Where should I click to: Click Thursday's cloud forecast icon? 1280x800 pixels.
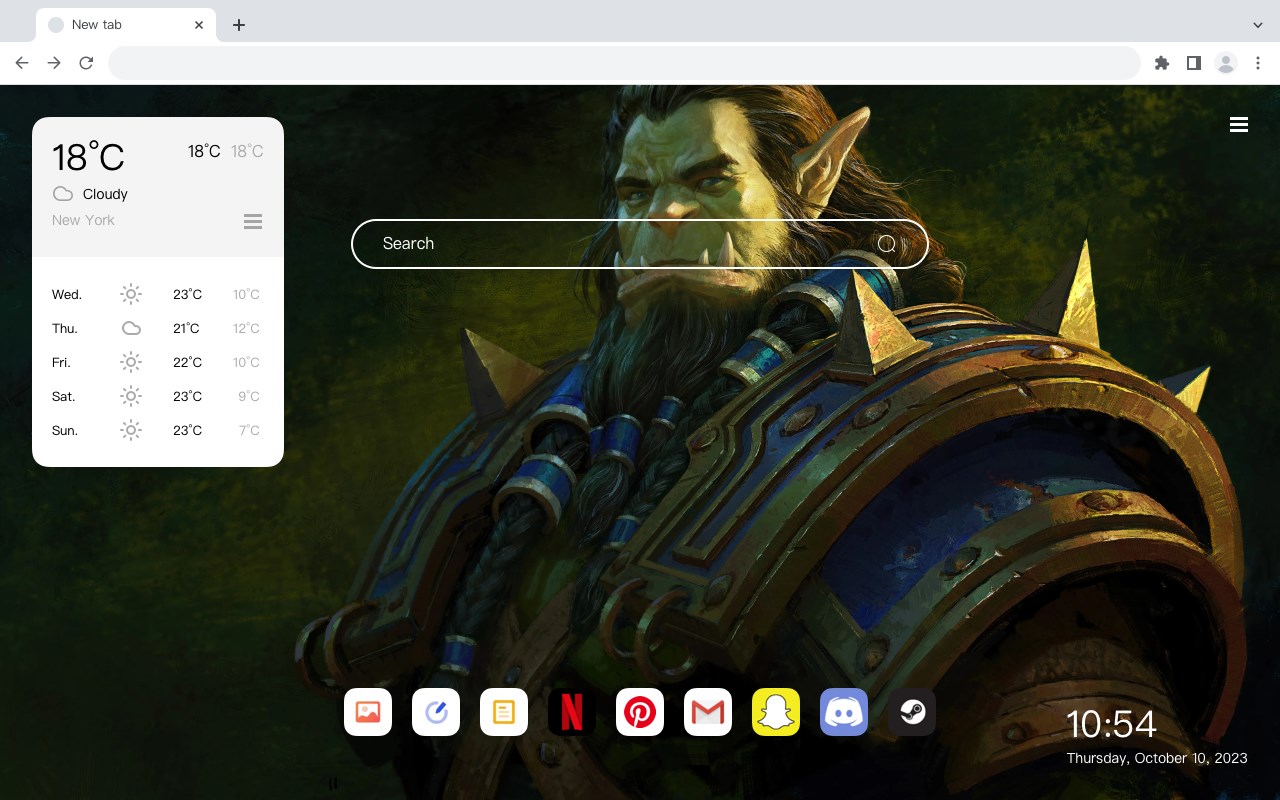tap(131, 328)
